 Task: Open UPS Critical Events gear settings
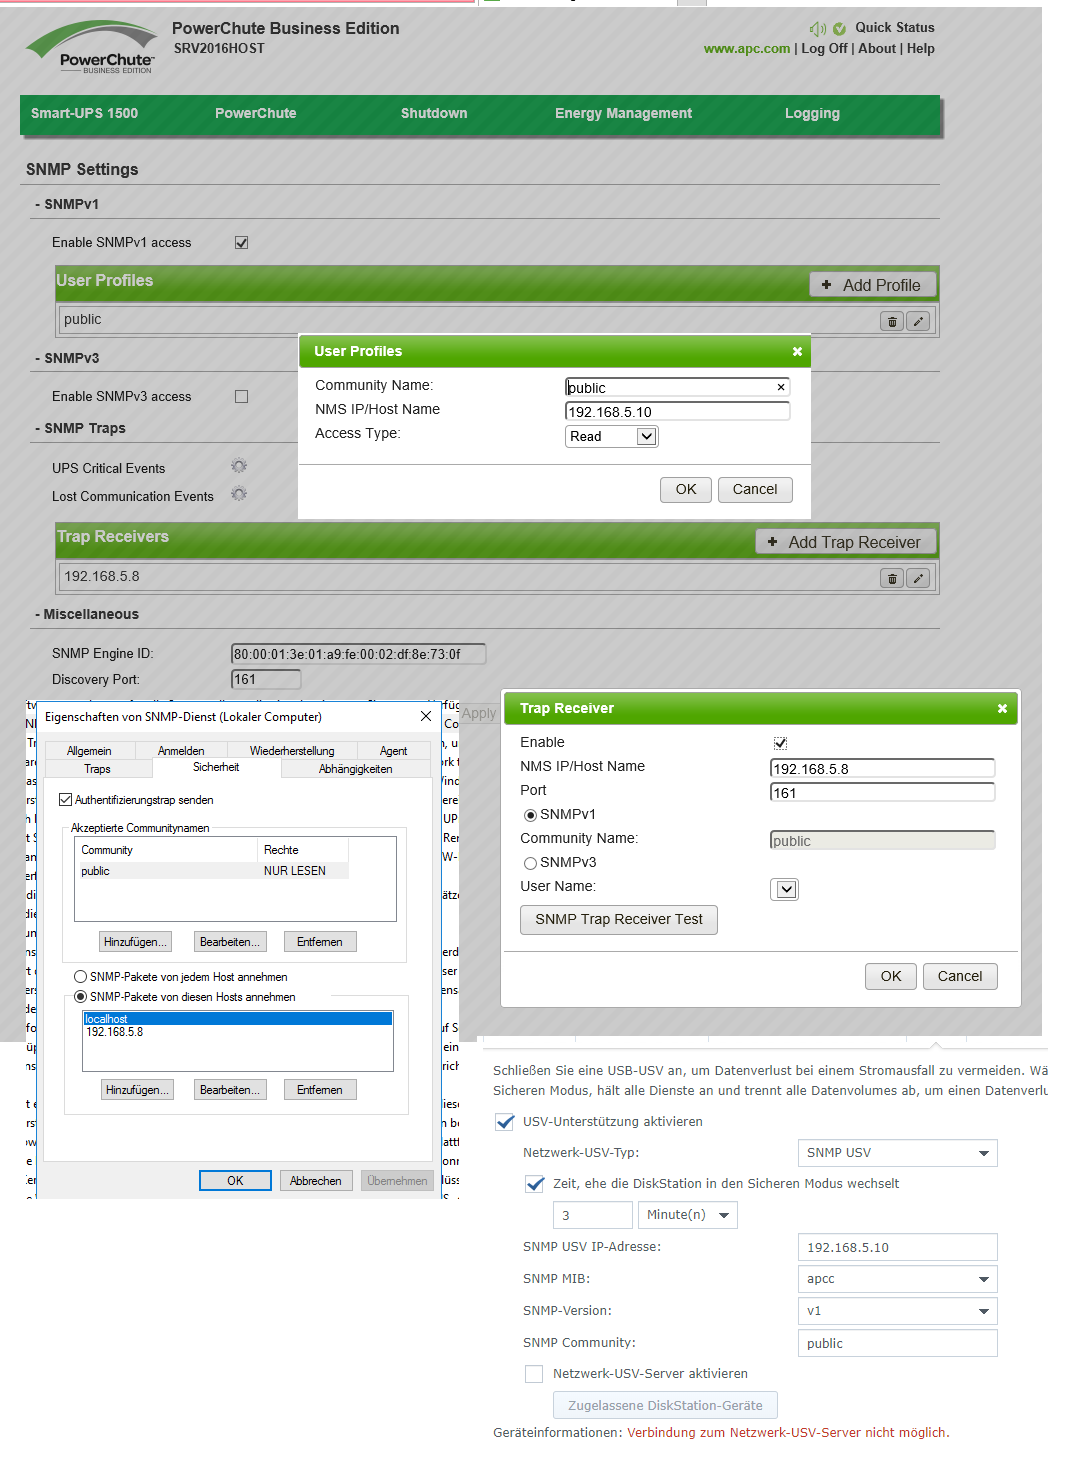point(239,466)
